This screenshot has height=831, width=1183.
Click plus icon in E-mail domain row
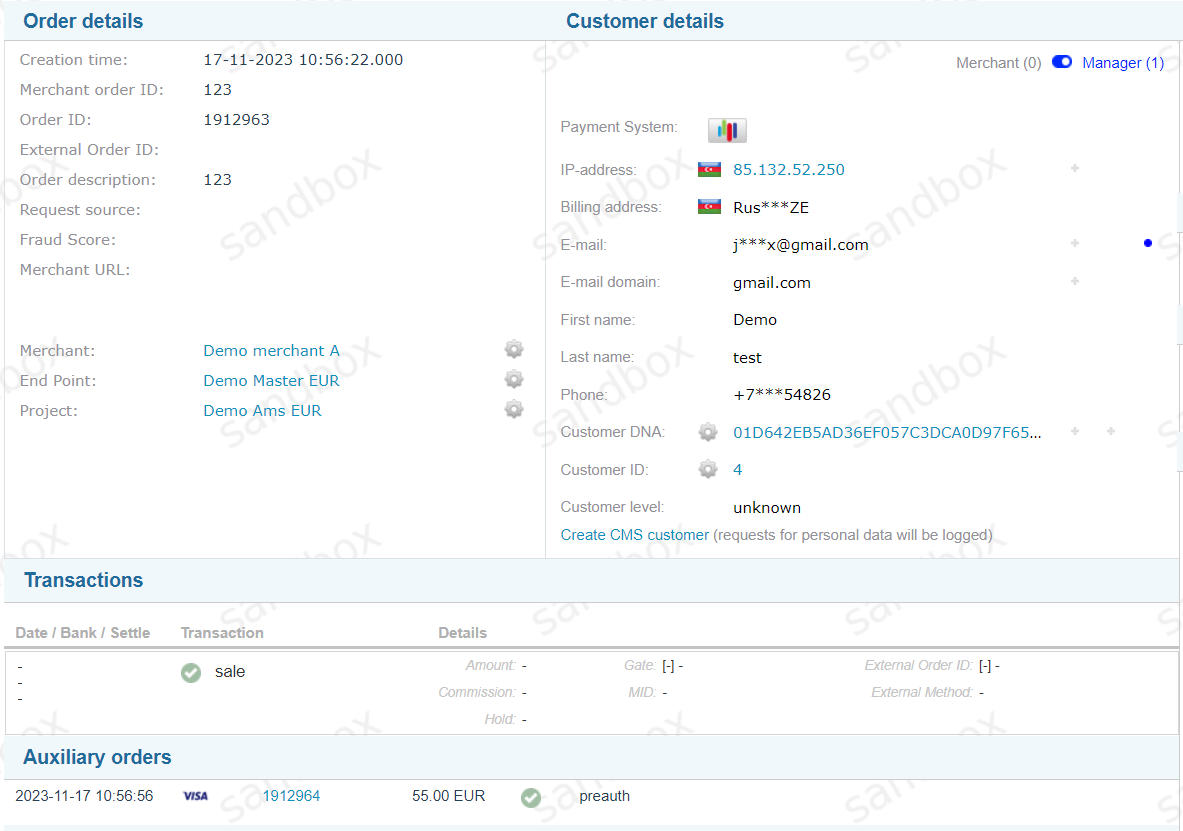(1075, 282)
